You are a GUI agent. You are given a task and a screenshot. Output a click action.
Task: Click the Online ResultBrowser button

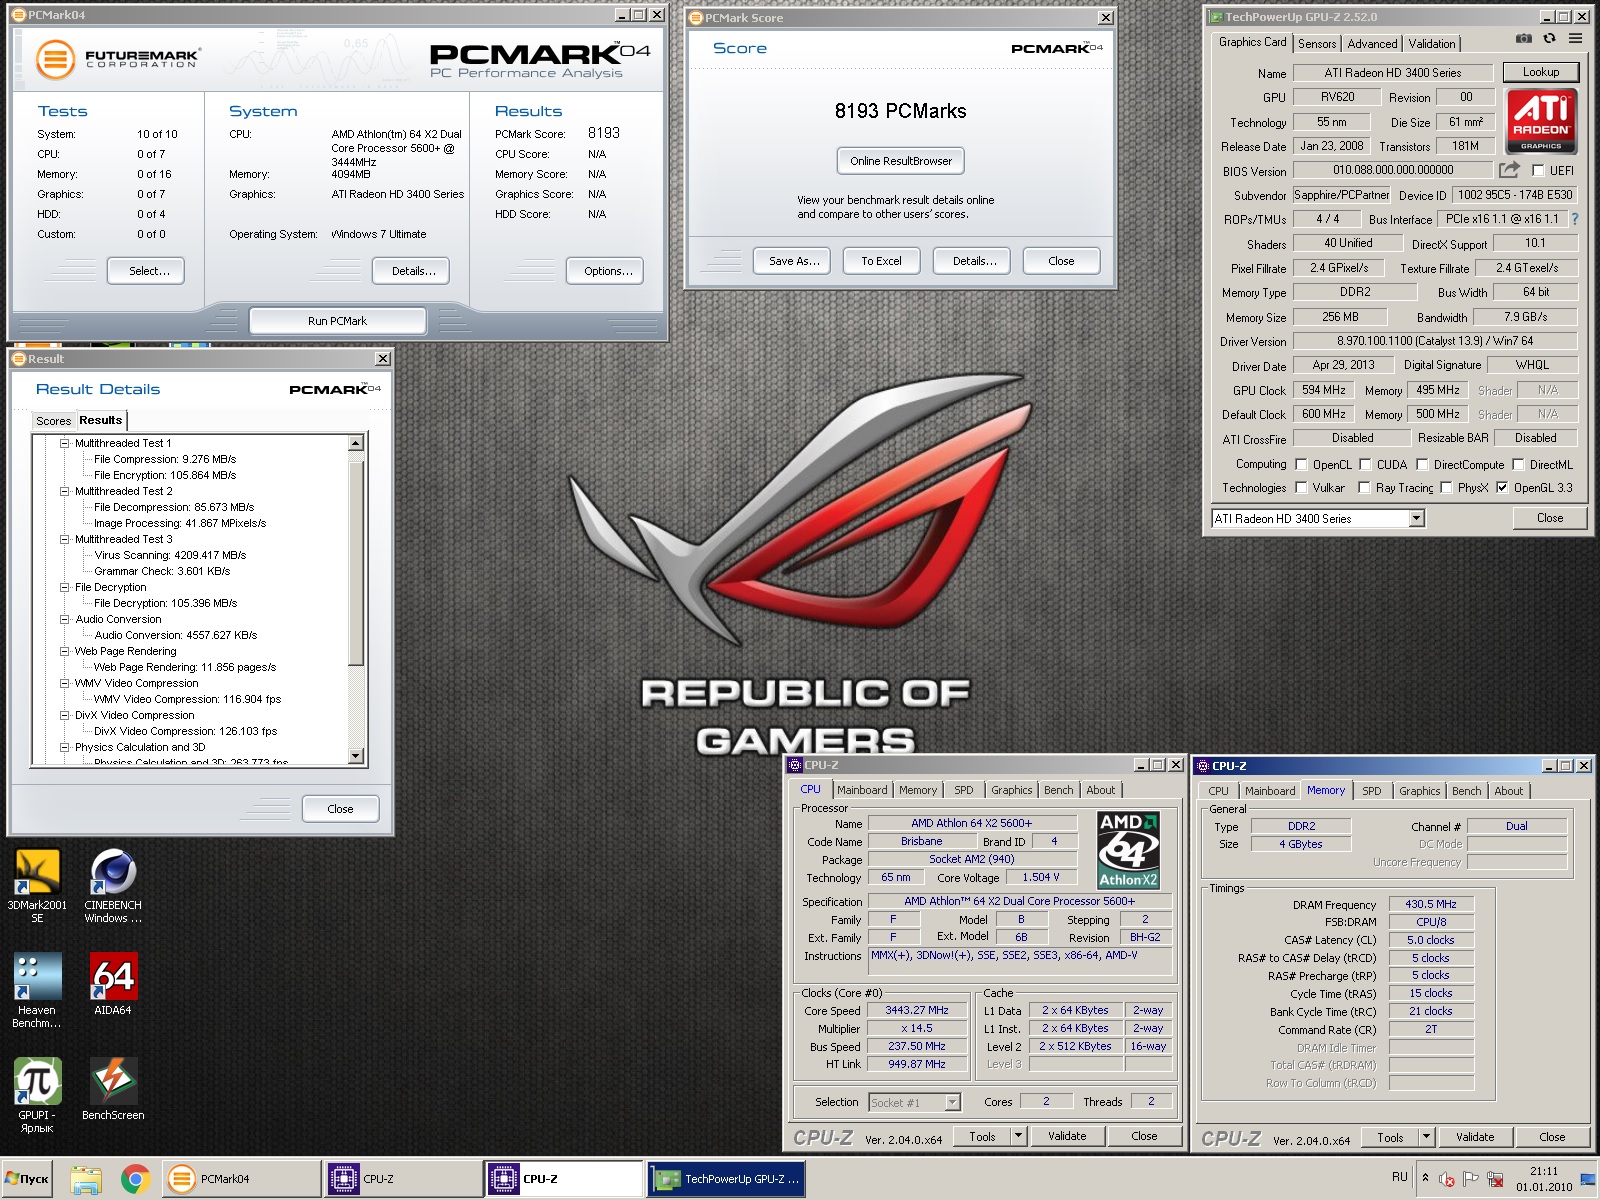point(901,161)
